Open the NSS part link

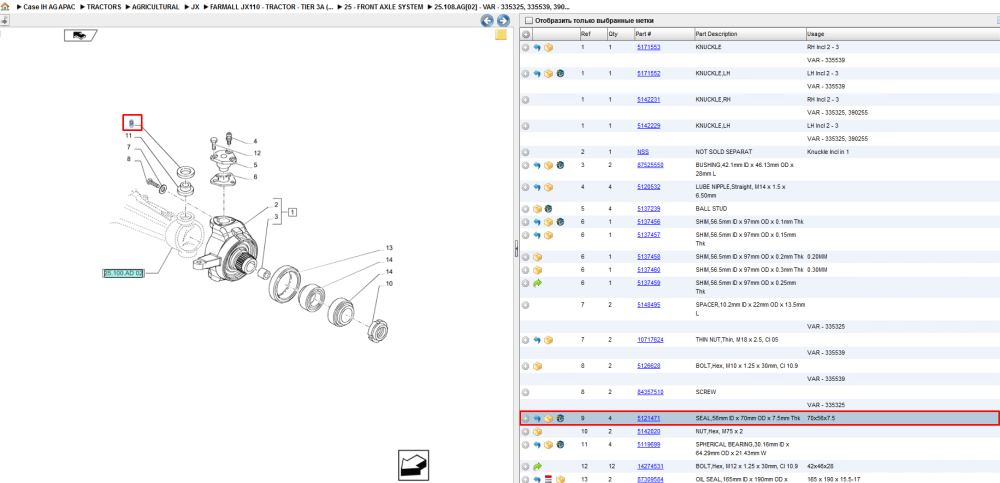point(643,152)
